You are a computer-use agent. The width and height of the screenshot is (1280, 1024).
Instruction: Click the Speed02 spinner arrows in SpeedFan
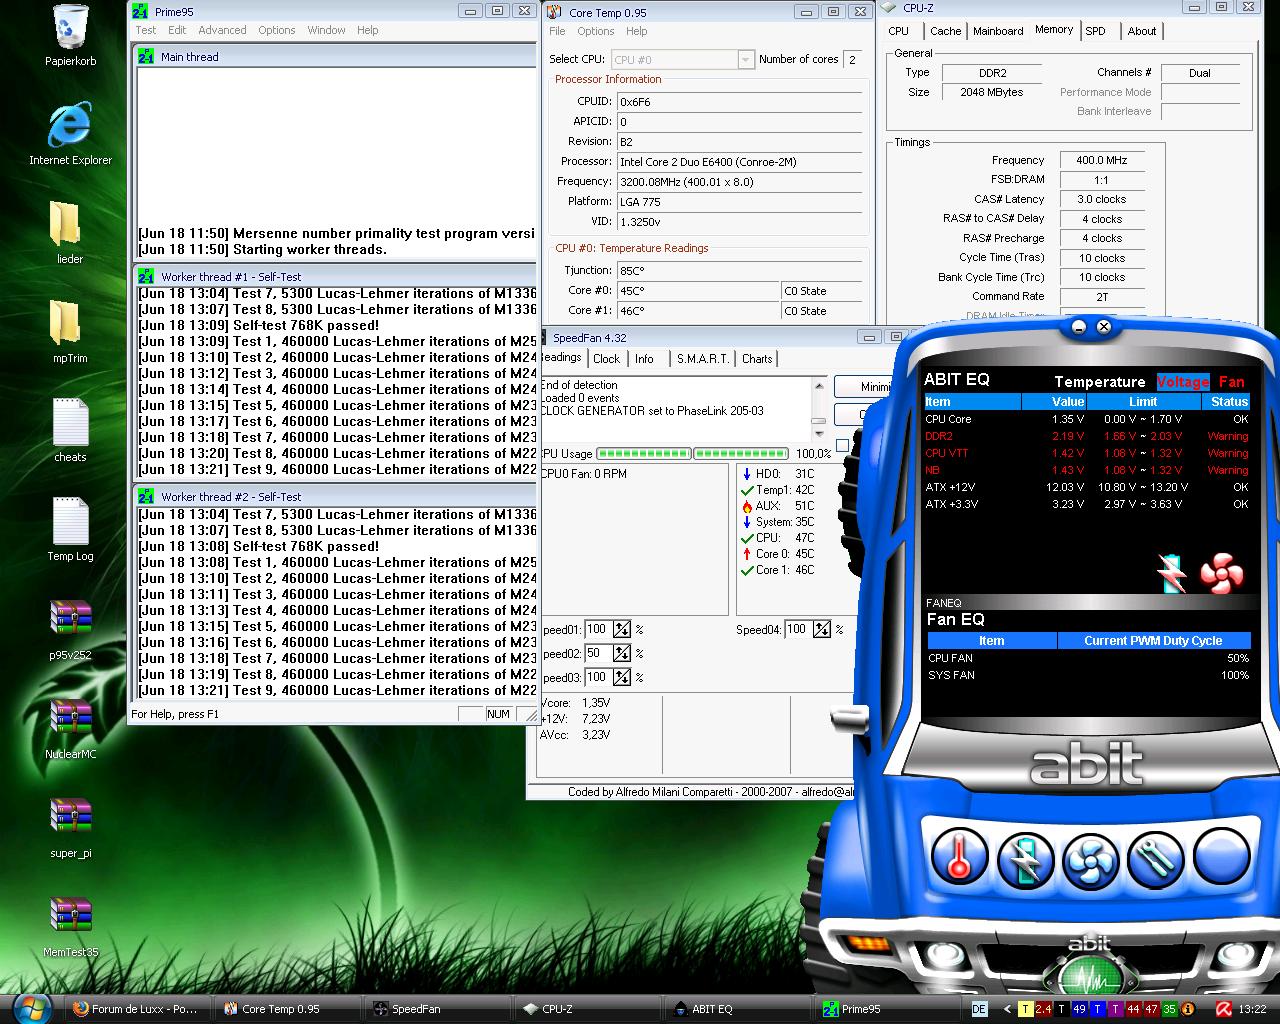pos(622,653)
